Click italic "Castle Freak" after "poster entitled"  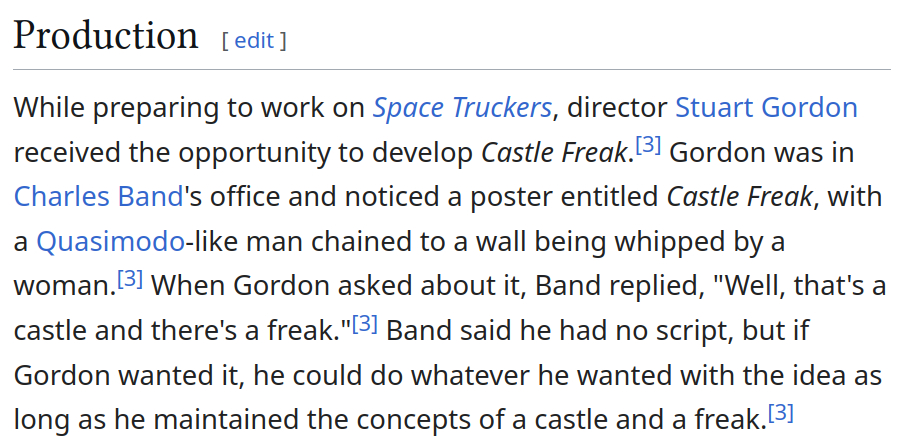(741, 196)
